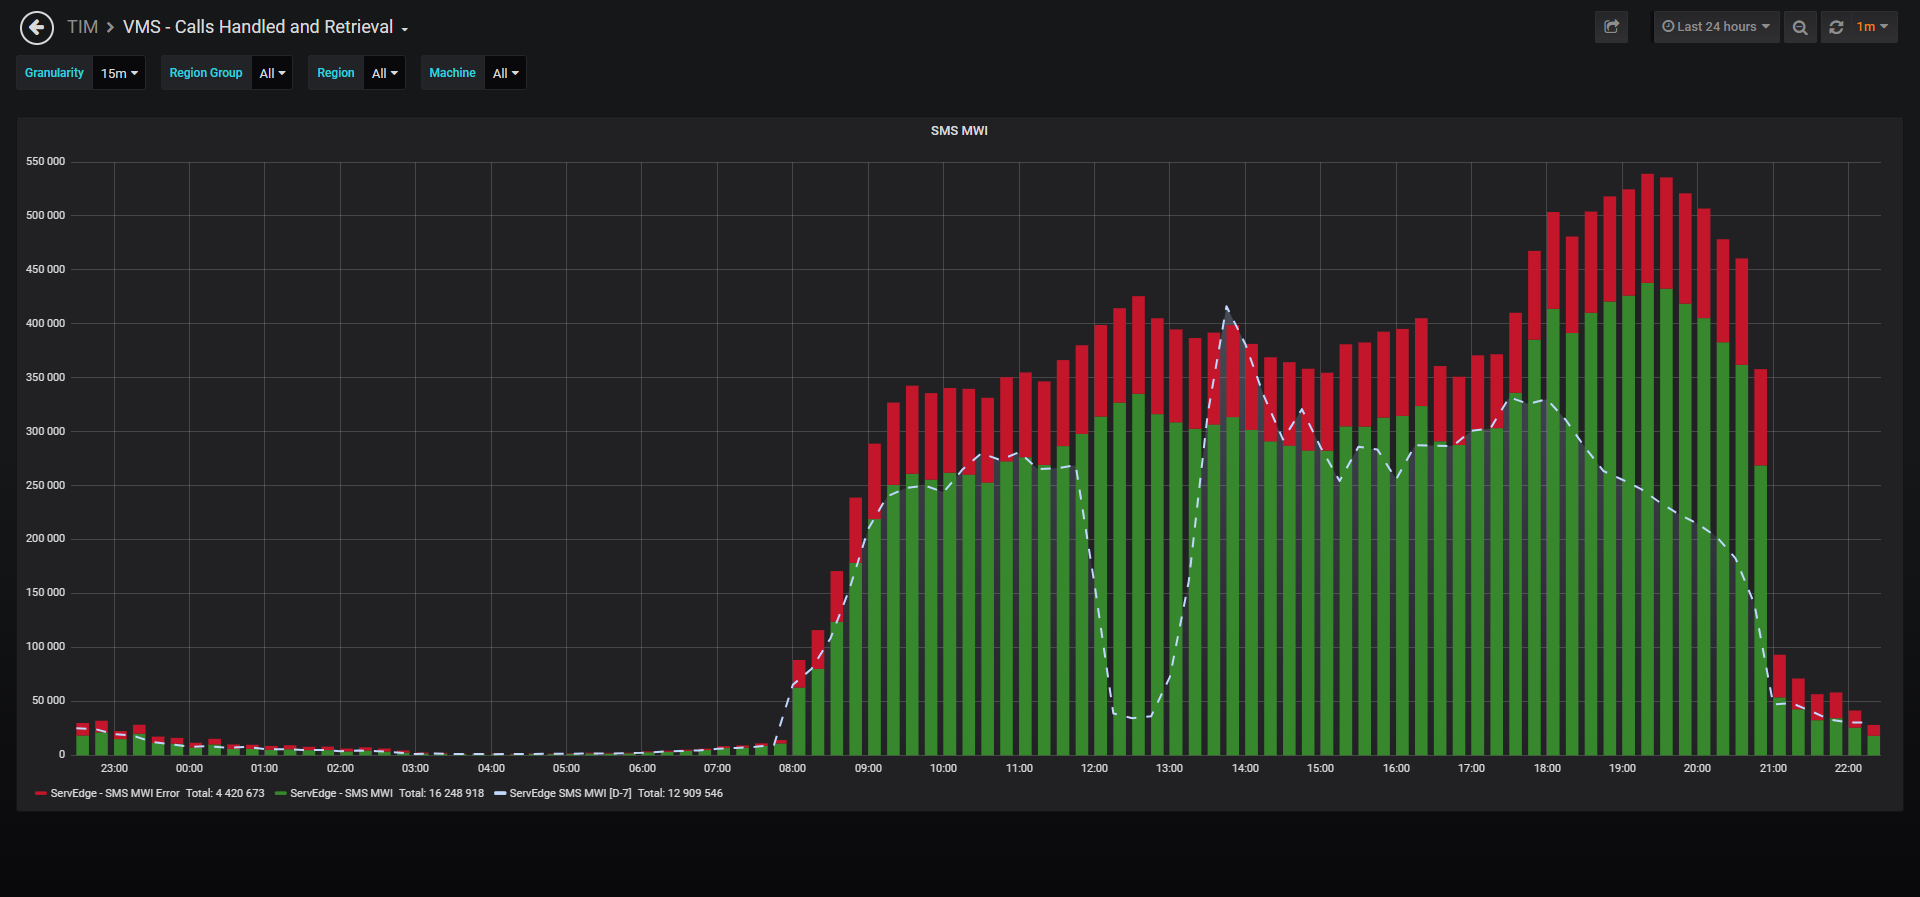Open the Region Group All dropdown

[272, 73]
